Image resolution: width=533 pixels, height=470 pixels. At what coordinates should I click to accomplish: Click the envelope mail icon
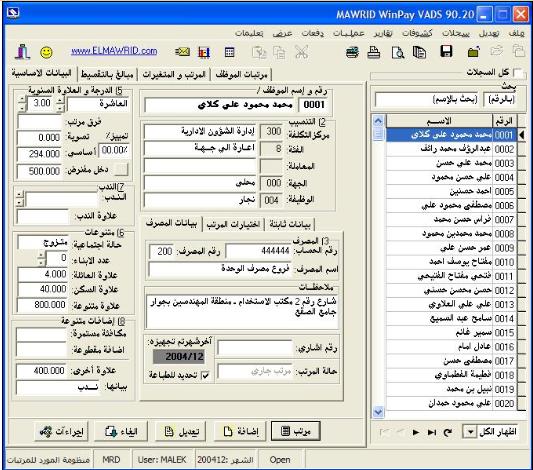182,52
